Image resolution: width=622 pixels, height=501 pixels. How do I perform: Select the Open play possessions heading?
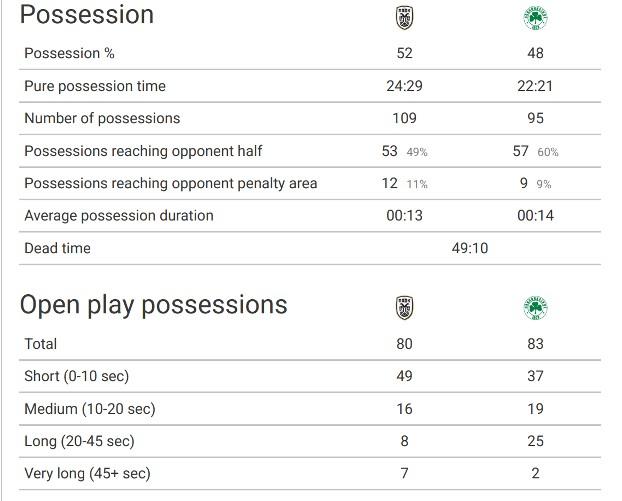[x=154, y=305]
